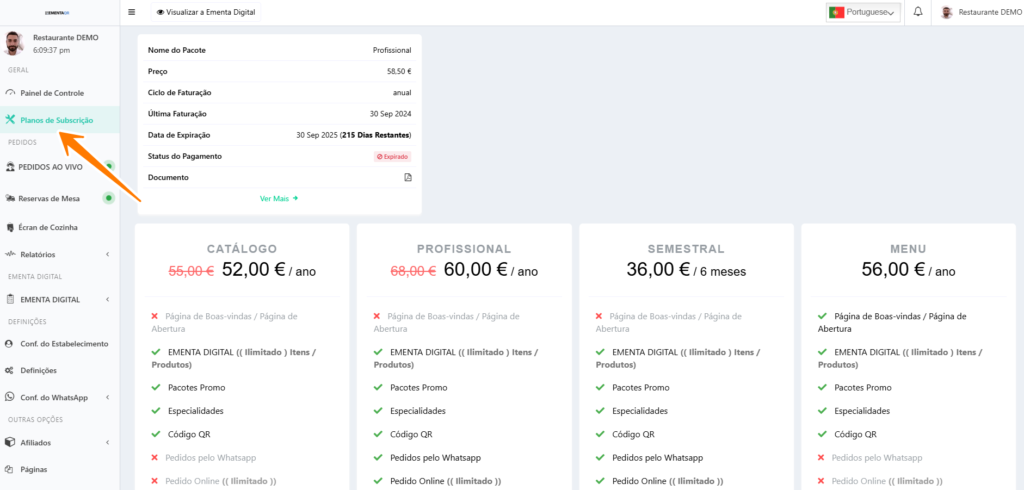Screen dimensions: 1024x490
Task: Expand the Ementa Digital submenu
Action: 107,299
